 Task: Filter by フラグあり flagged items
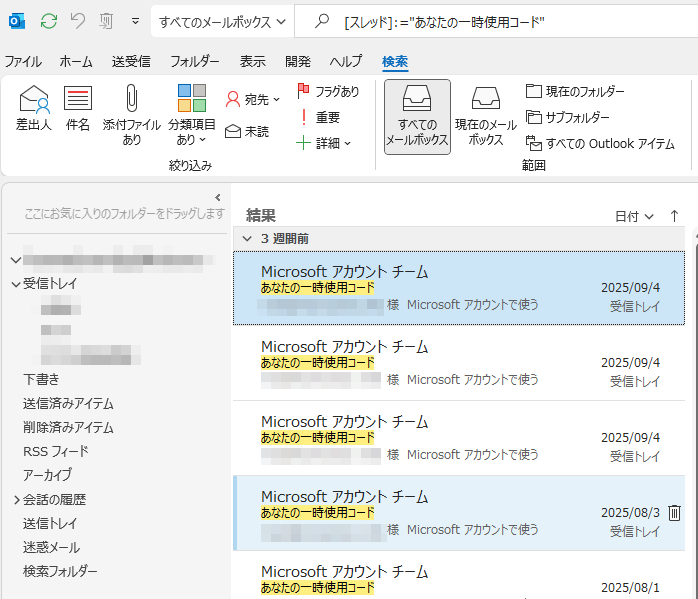(x=328, y=91)
